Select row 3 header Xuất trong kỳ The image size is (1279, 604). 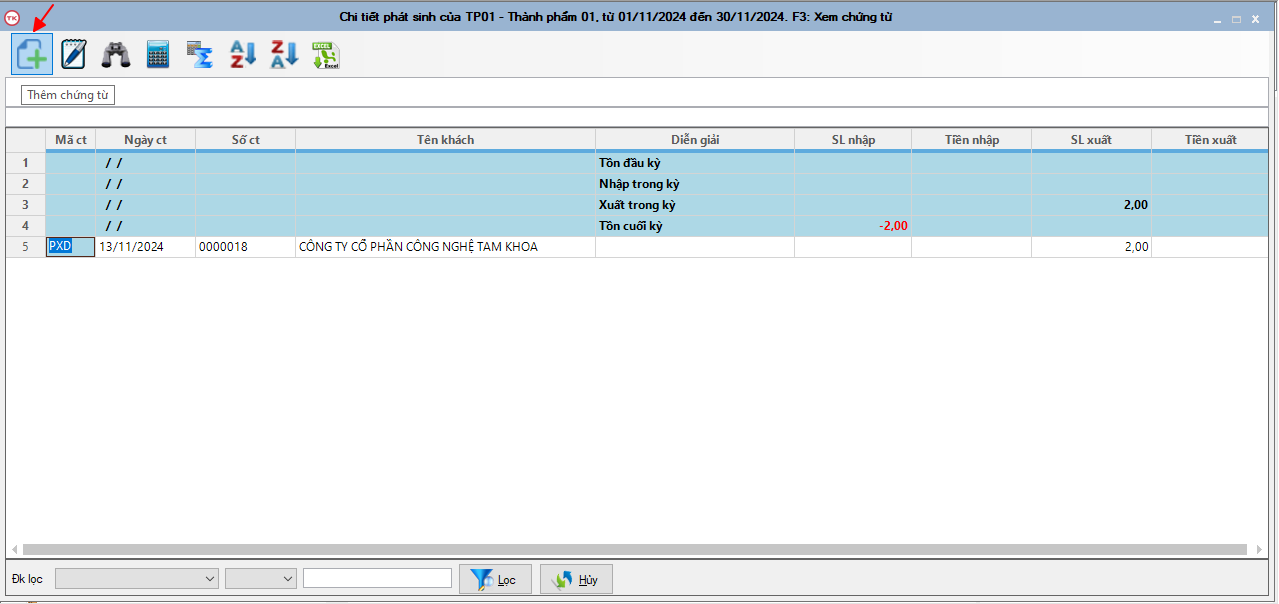point(25,205)
